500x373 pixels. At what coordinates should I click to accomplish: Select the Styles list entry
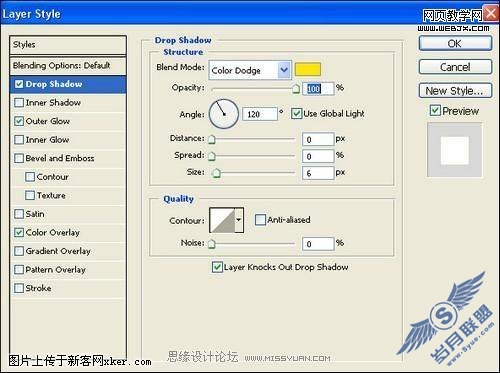coord(68,45)
